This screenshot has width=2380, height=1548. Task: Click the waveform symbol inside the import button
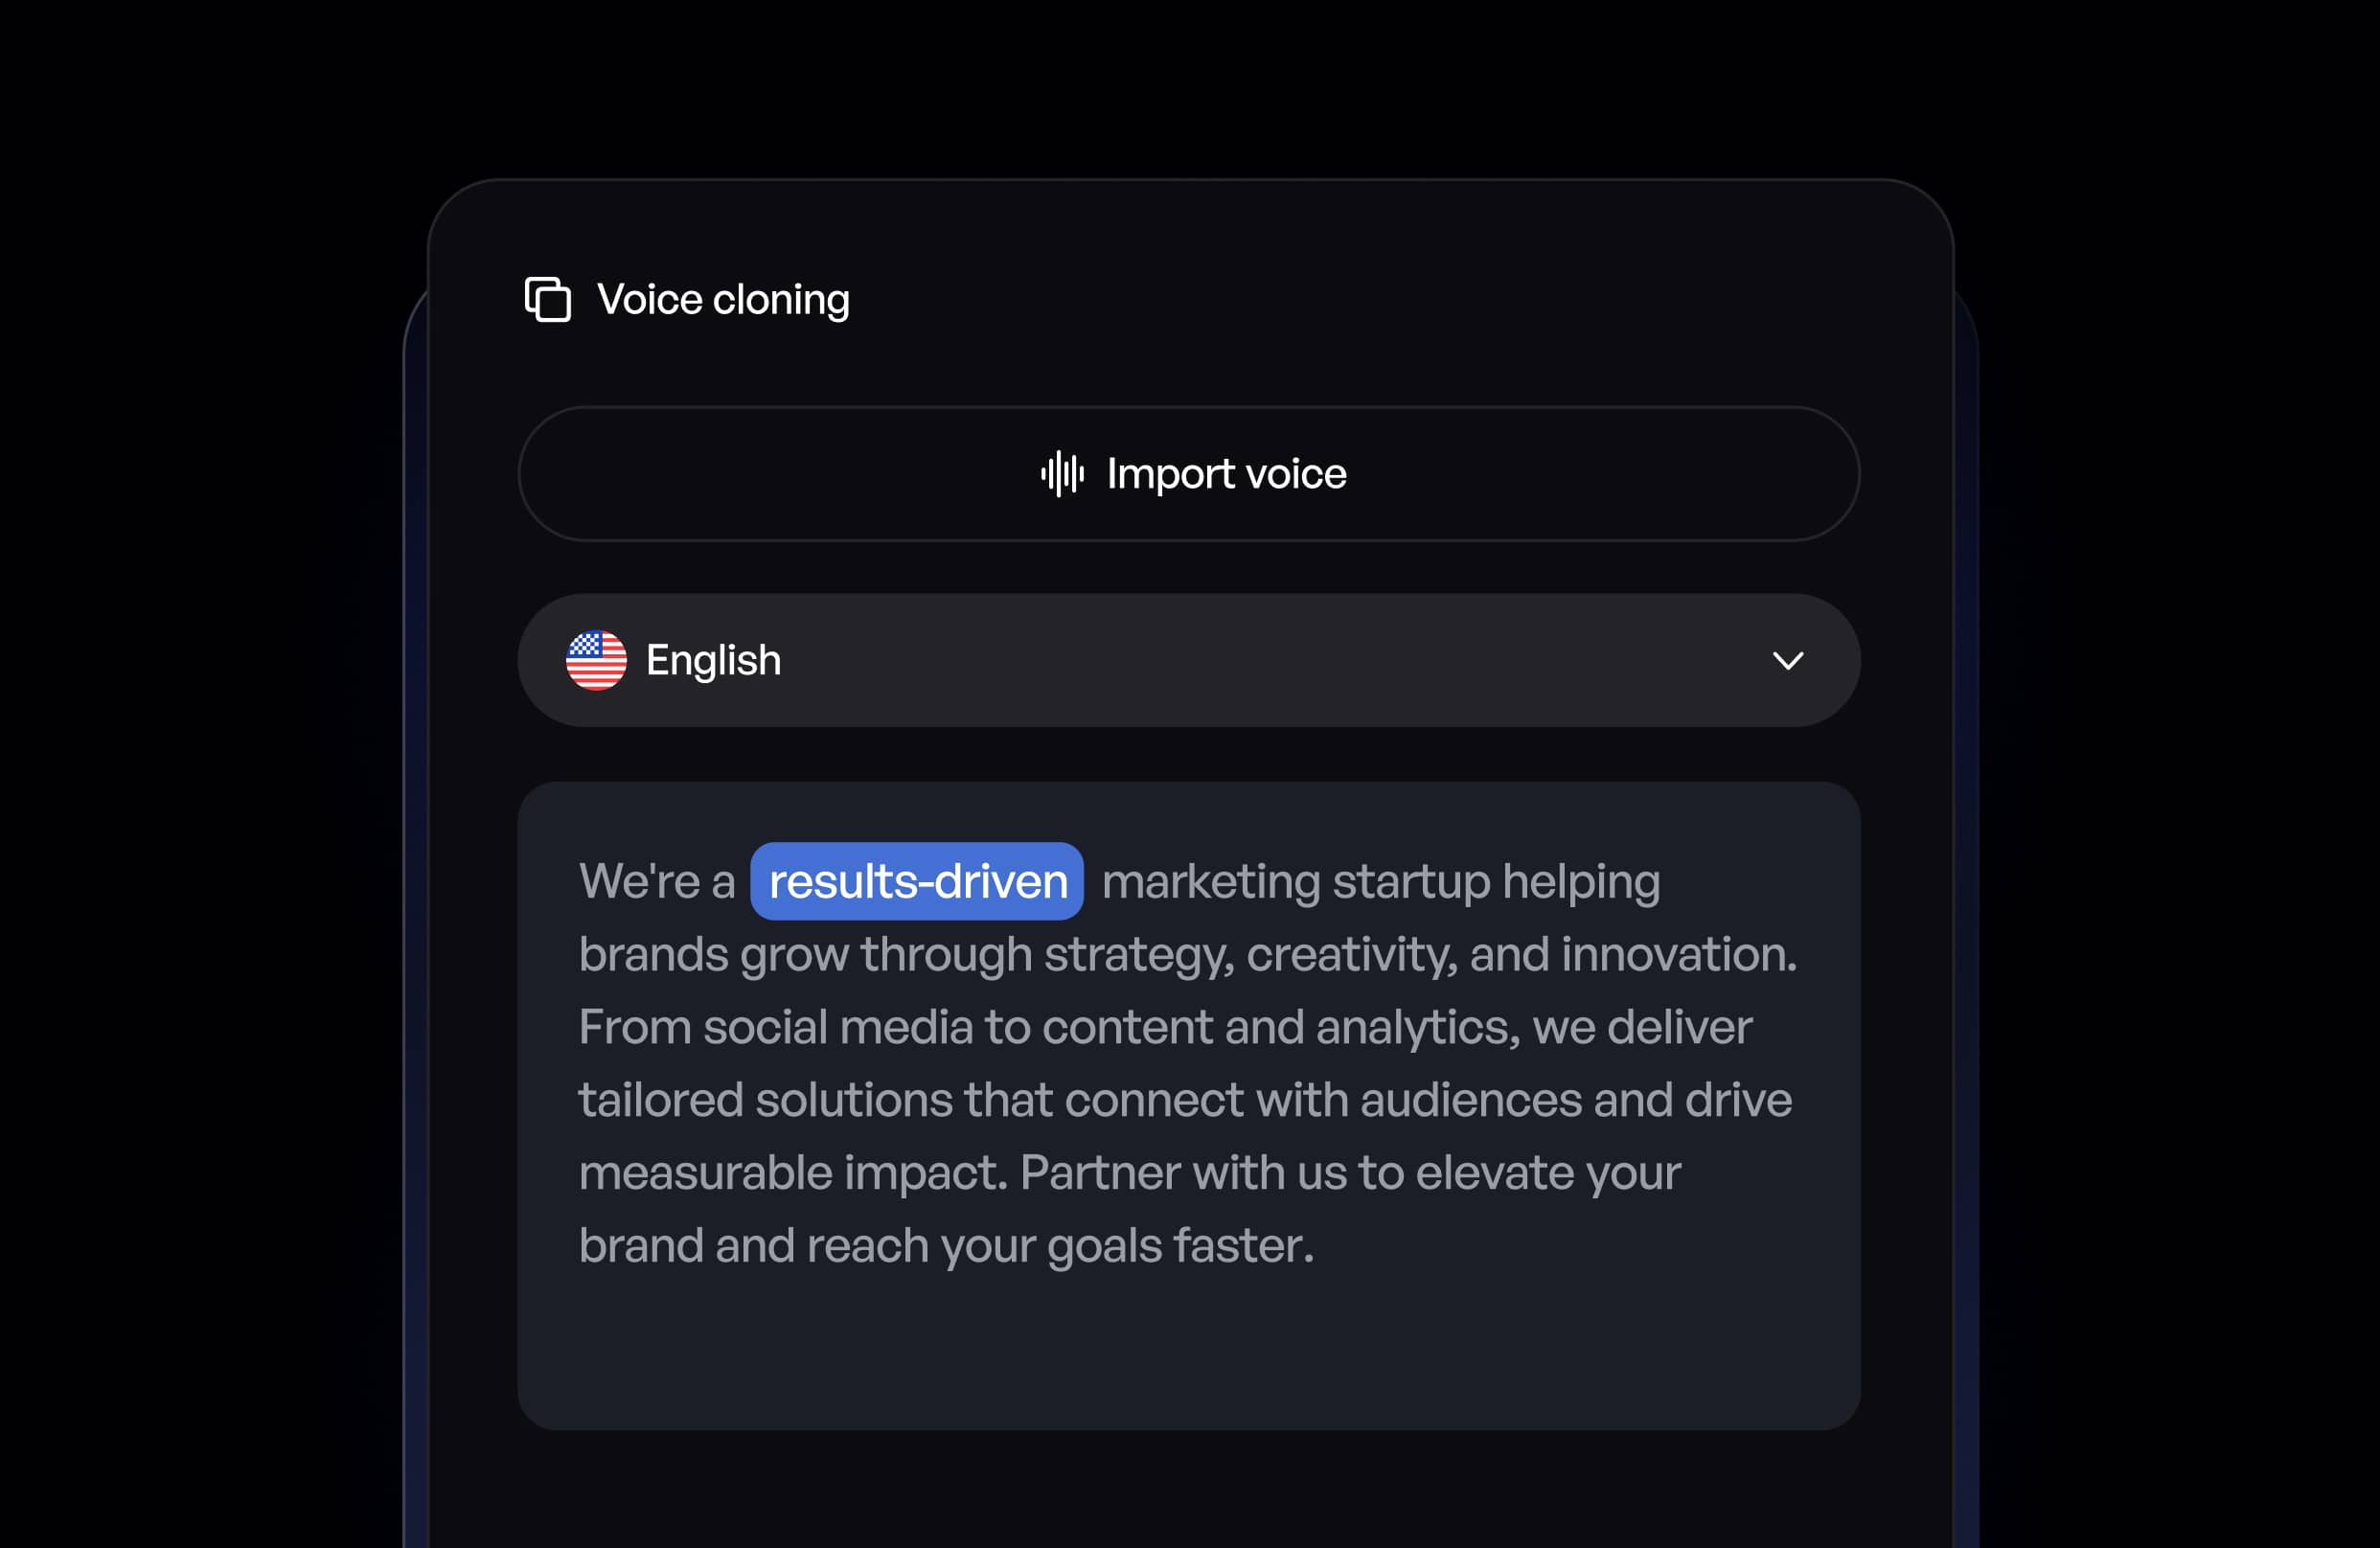[1063, 474]
